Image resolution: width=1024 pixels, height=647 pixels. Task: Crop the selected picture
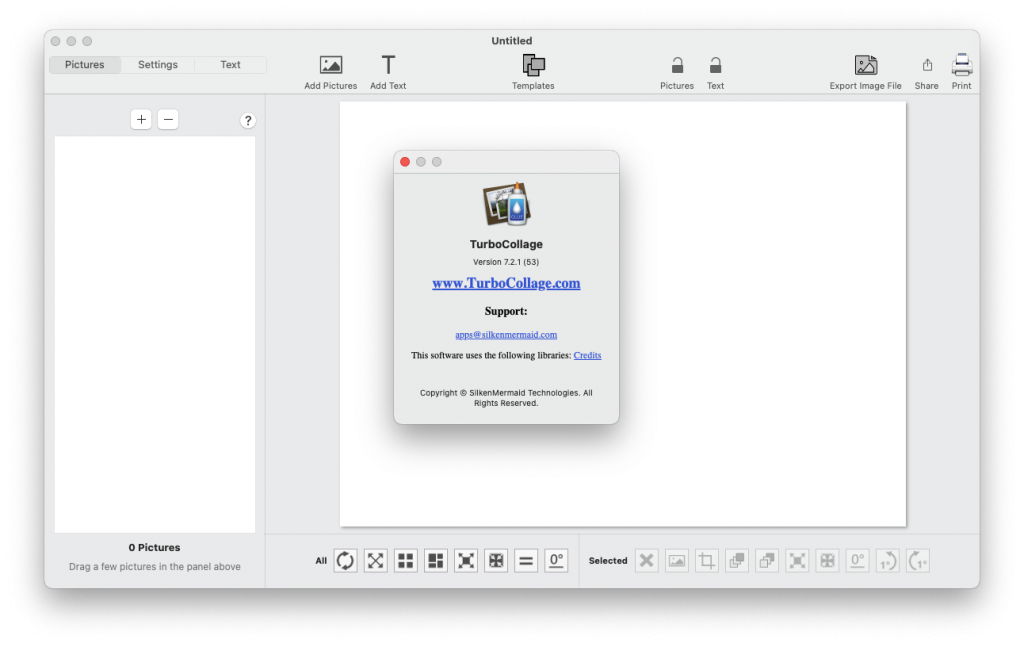707,560
